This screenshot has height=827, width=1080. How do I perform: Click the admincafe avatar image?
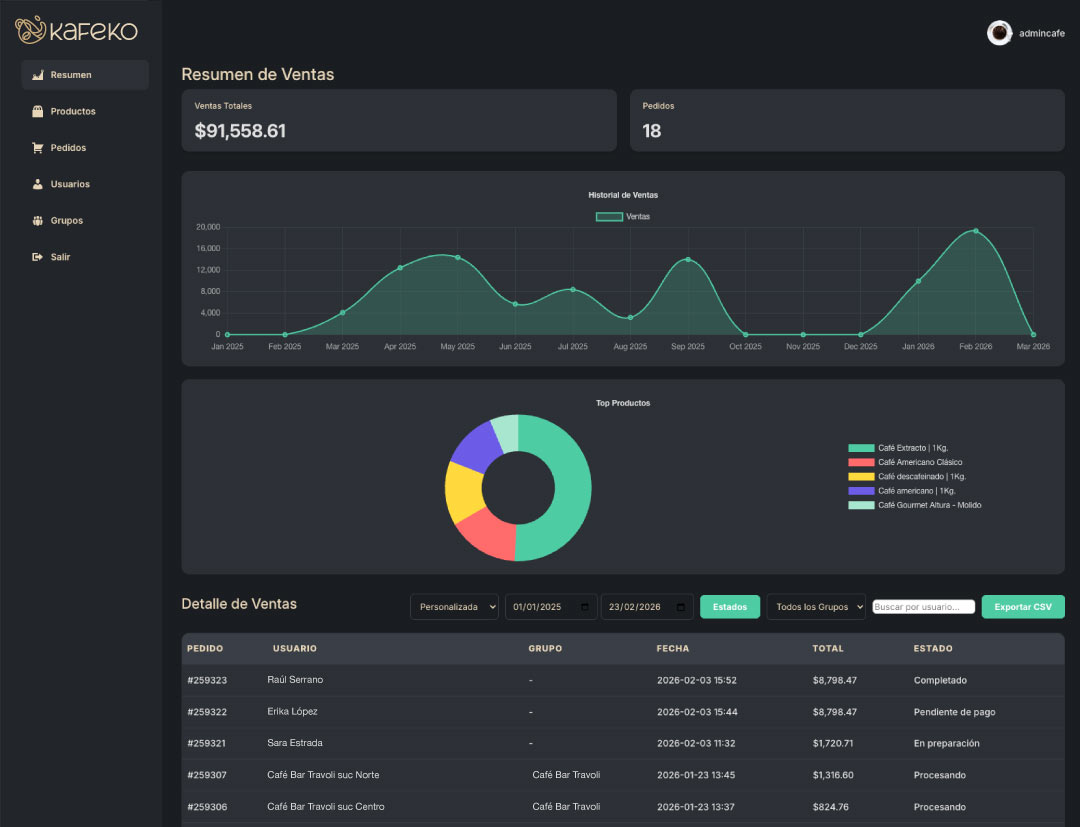click(x=999, y=33)
